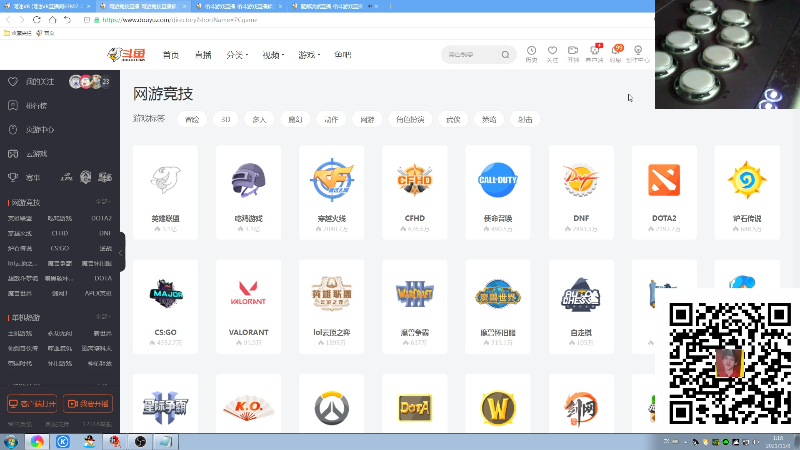Viewport: 800px width, 450px height.
Task: Expand the 分类 category dropdown
Action: (x=237, y=55)
